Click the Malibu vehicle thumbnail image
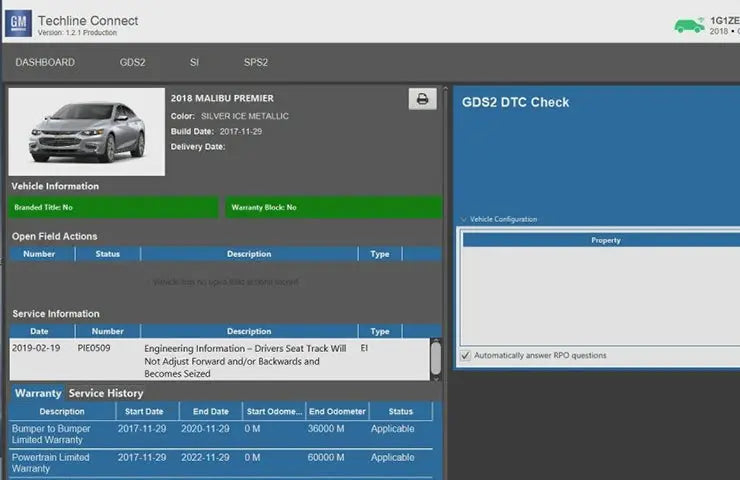Image resolution: width=740 pixels, height=480 pixels. [87, 132]
